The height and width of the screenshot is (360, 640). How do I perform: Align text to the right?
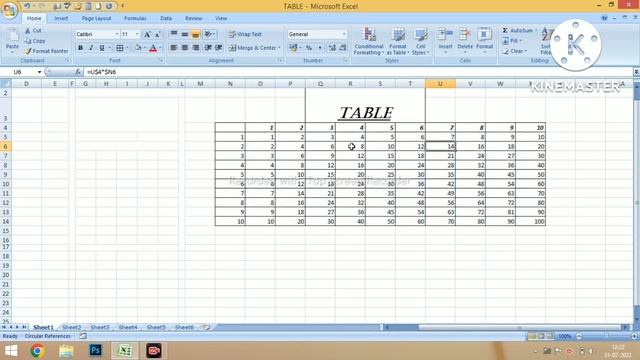click(x=196, y=48)
